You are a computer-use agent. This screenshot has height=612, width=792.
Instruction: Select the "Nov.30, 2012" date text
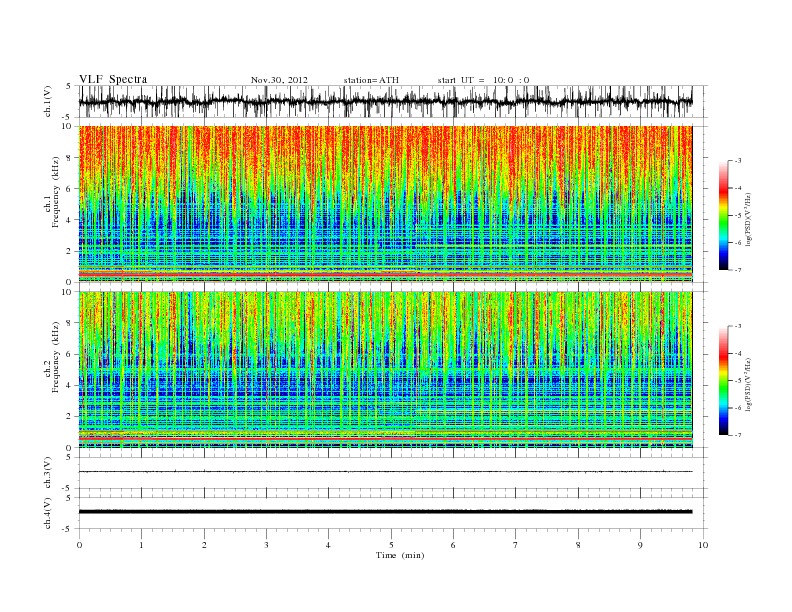(x=279, y=80)
